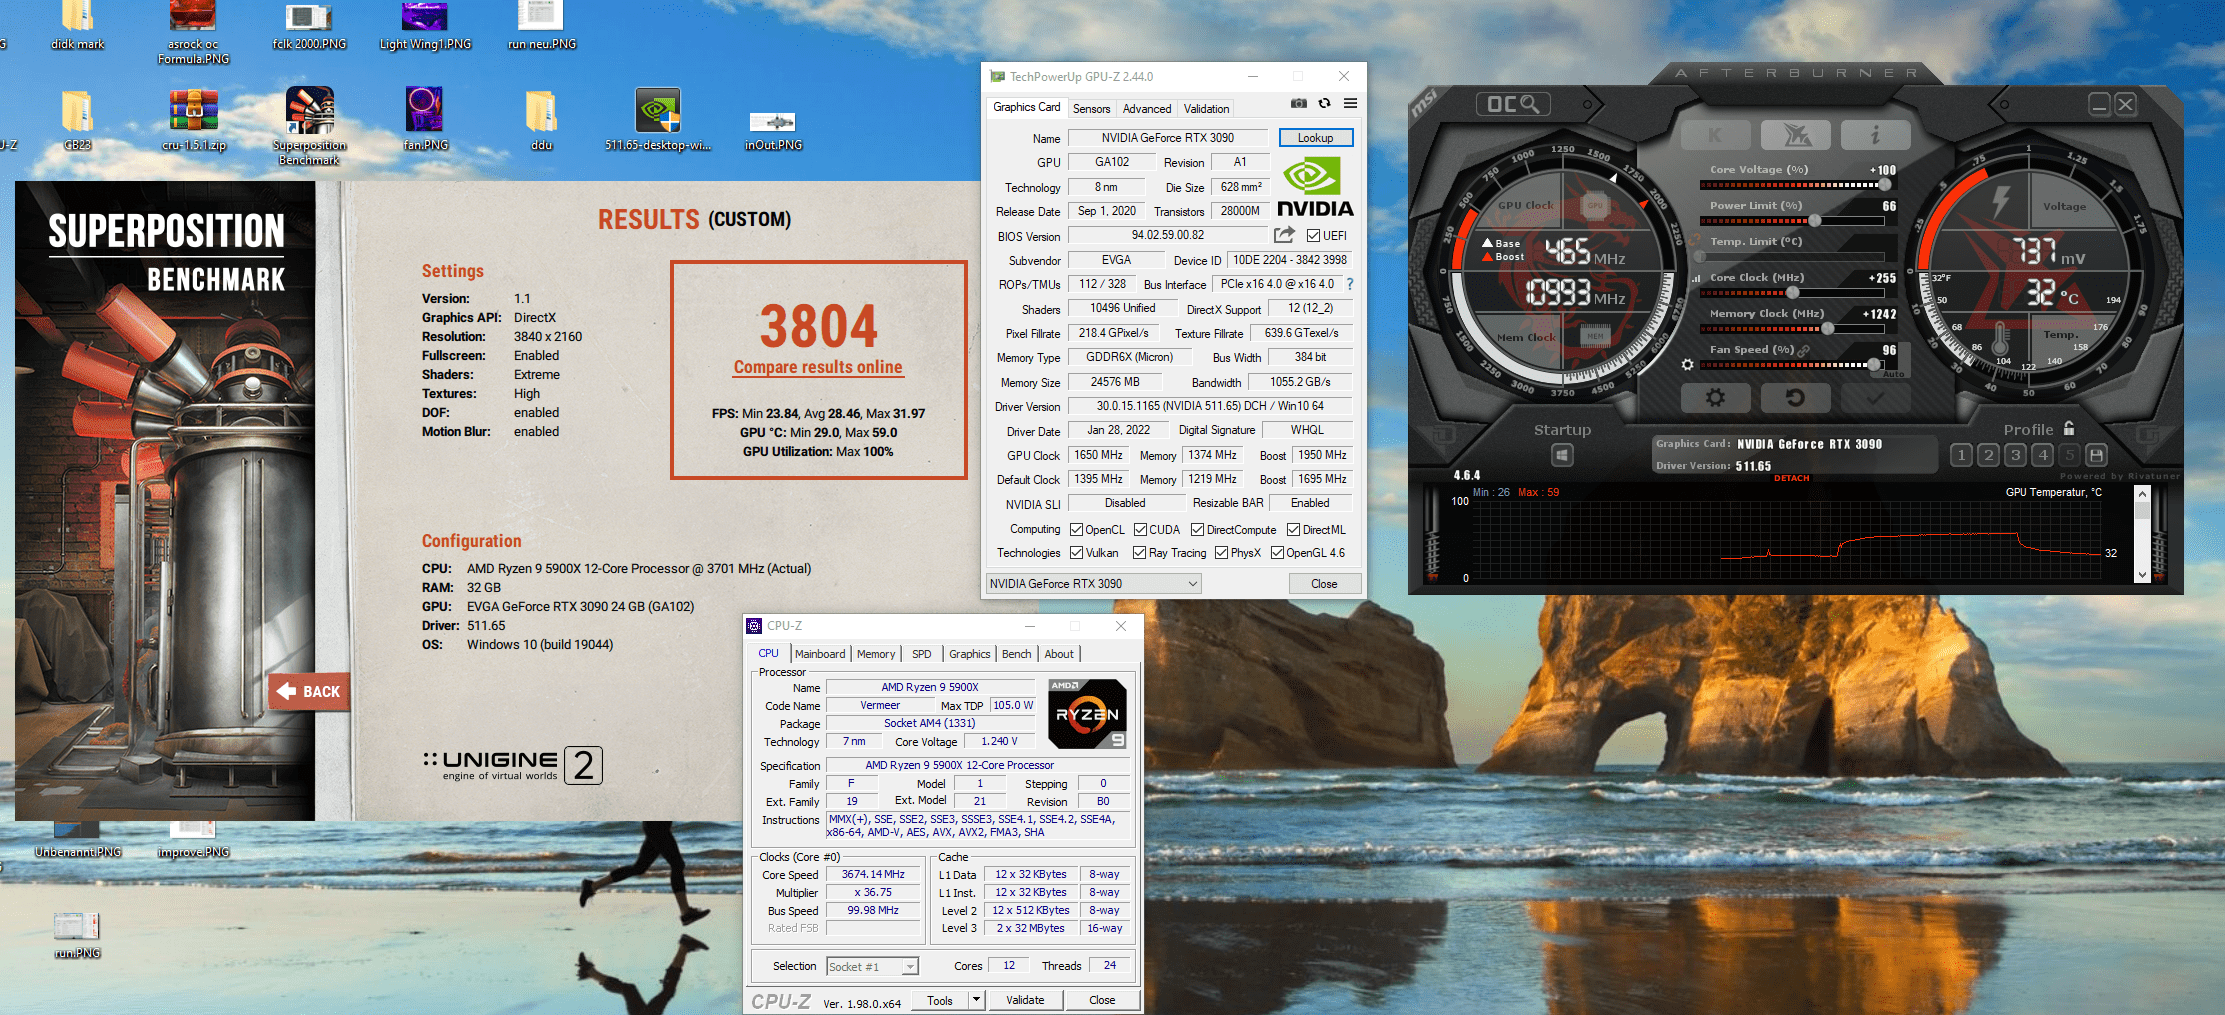
Task: Open the run.PNG desktop file
Action: (77, 935)
